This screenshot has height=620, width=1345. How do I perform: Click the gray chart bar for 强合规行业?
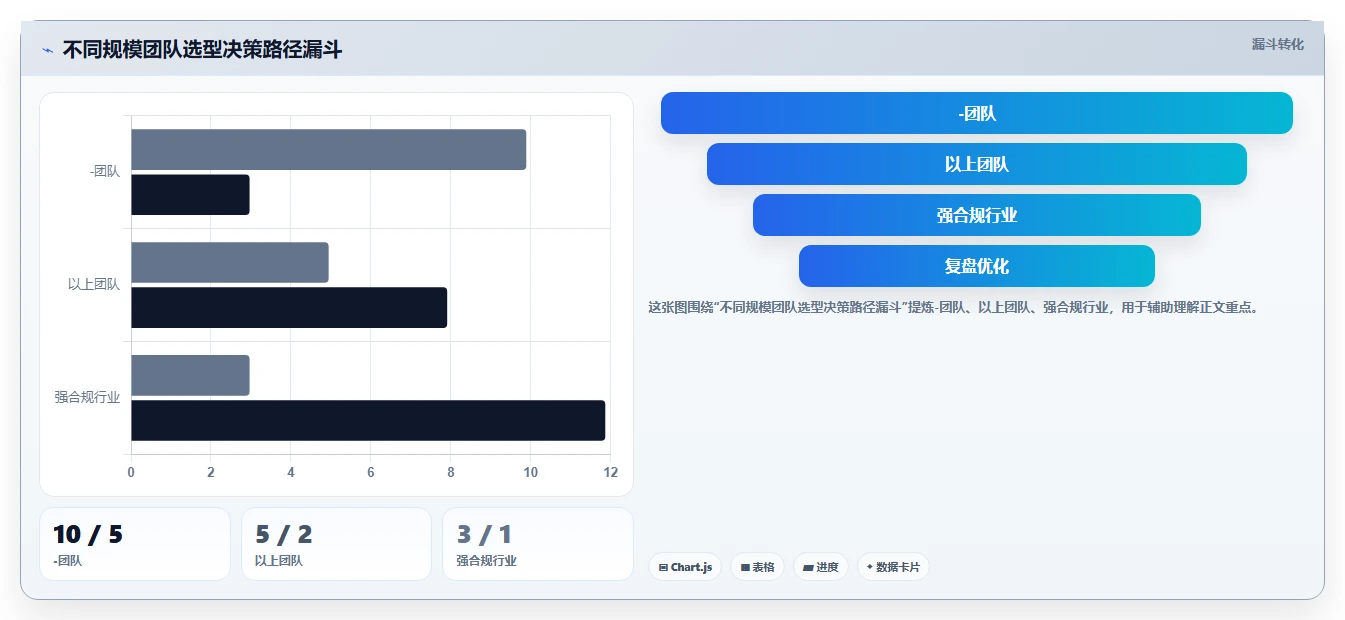point(190,375)
